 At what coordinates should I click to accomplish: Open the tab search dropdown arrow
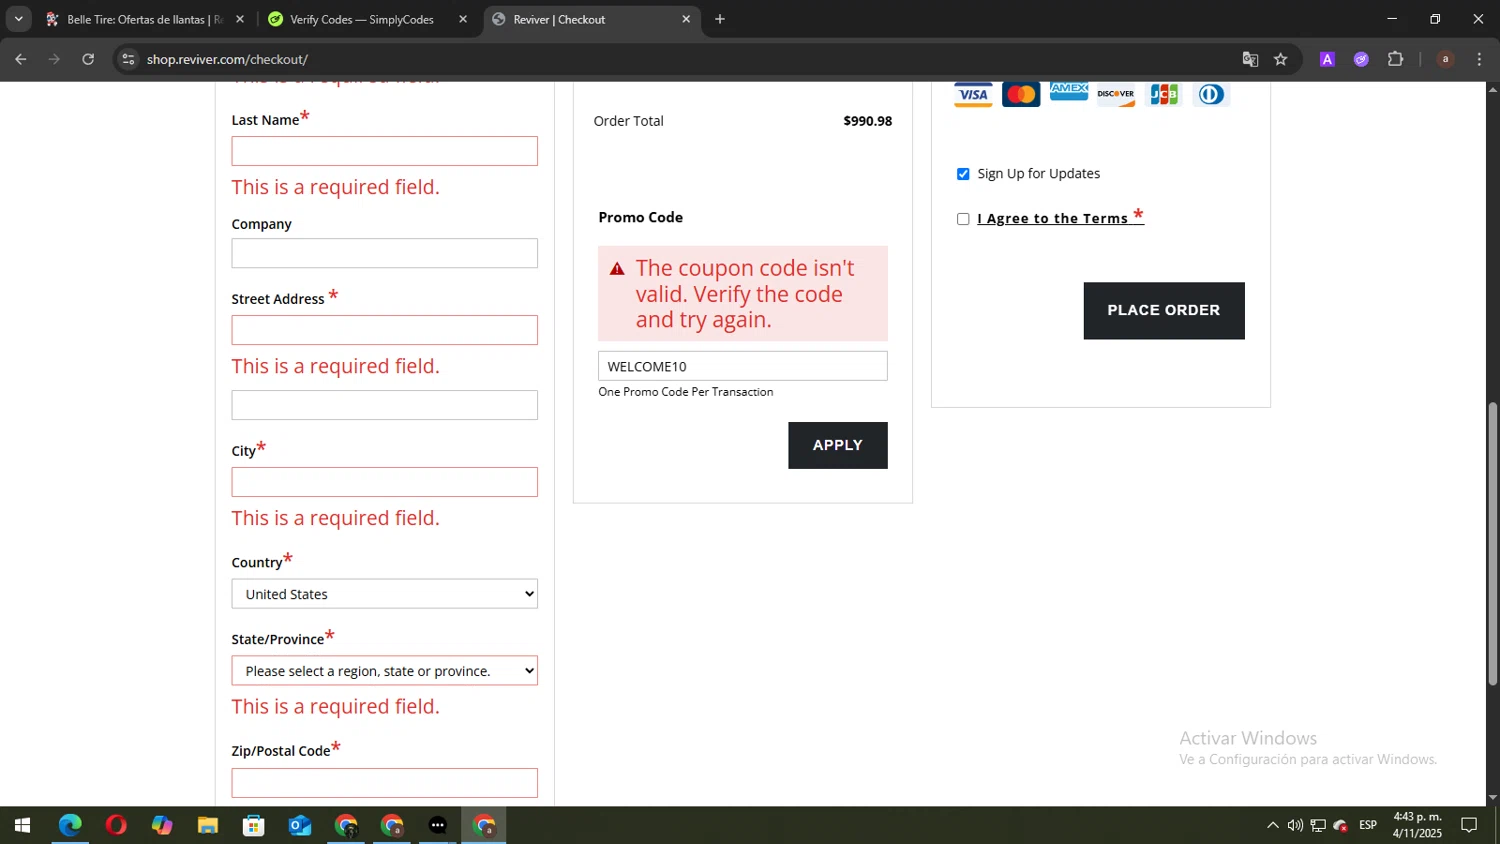coord(18,19)
